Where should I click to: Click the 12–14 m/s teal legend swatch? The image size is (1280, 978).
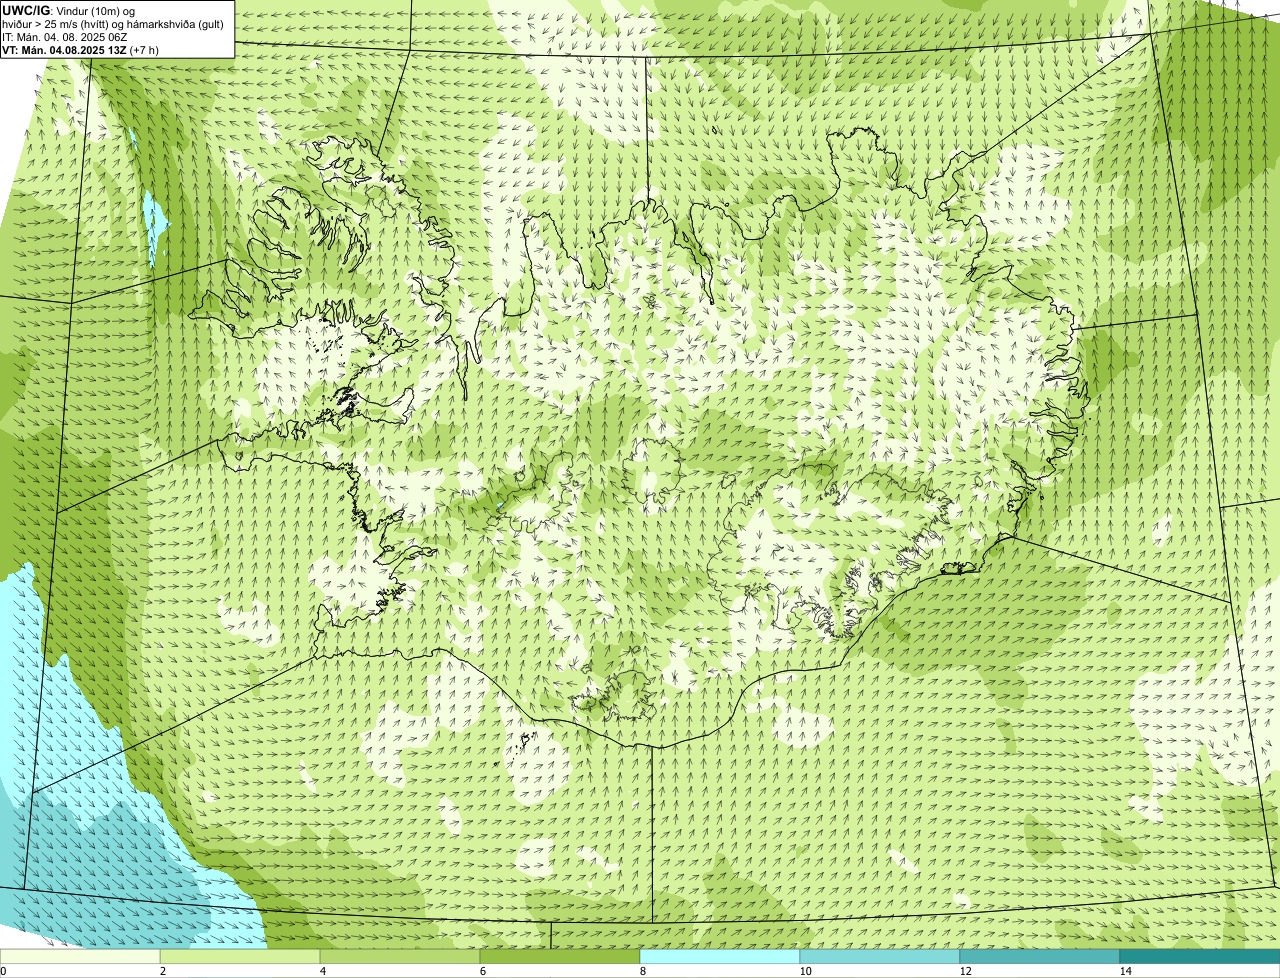(x=1040, y=956)
